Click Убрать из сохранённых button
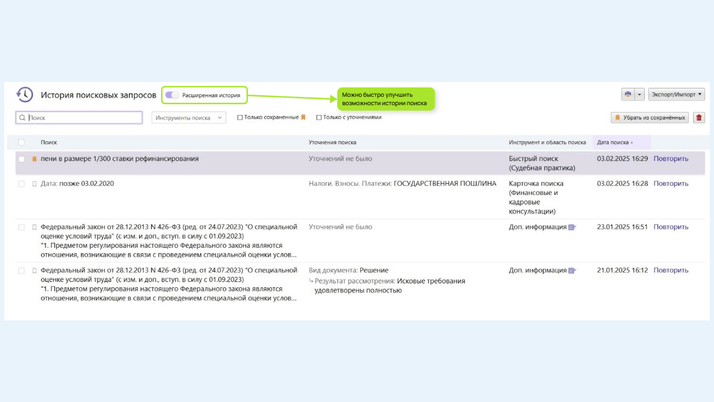 (x=650, y=117)
